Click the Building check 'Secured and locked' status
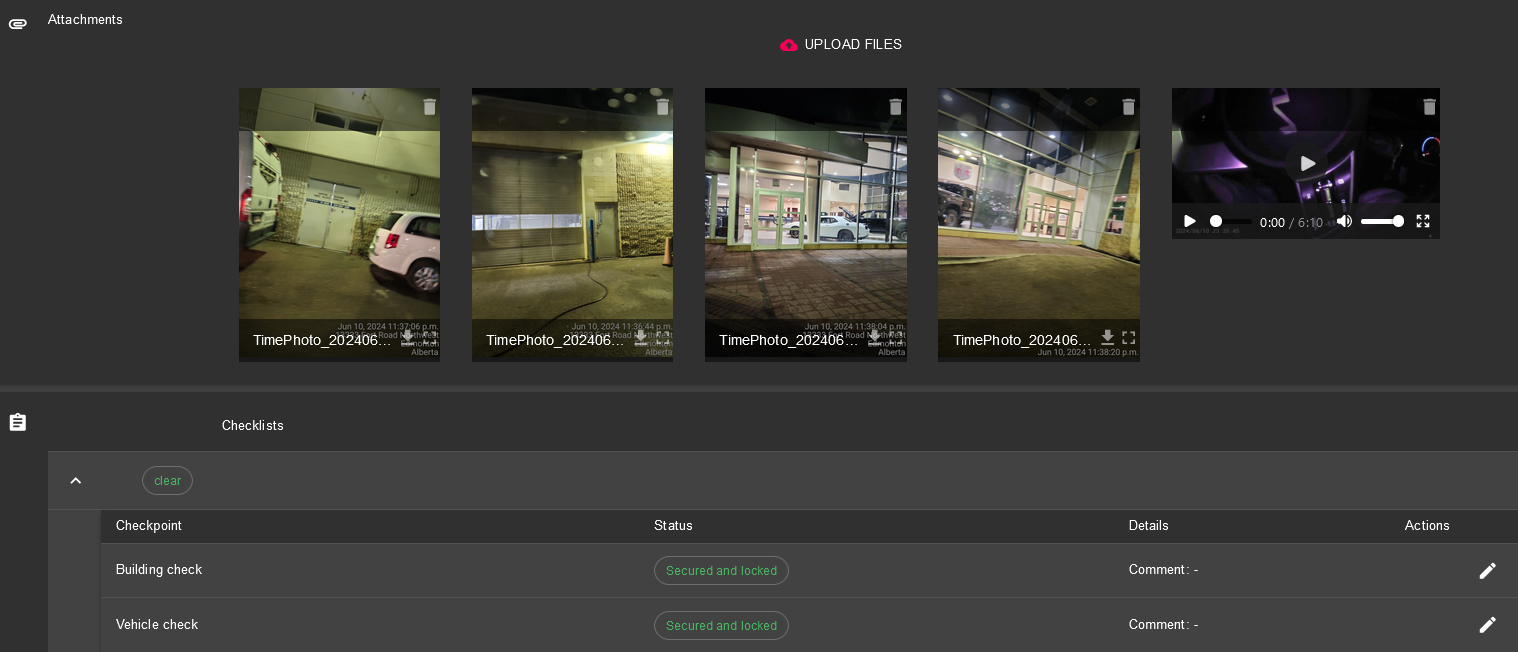Image resolution: width=1518 pixels, height=652 pixels. pos(721,571)
